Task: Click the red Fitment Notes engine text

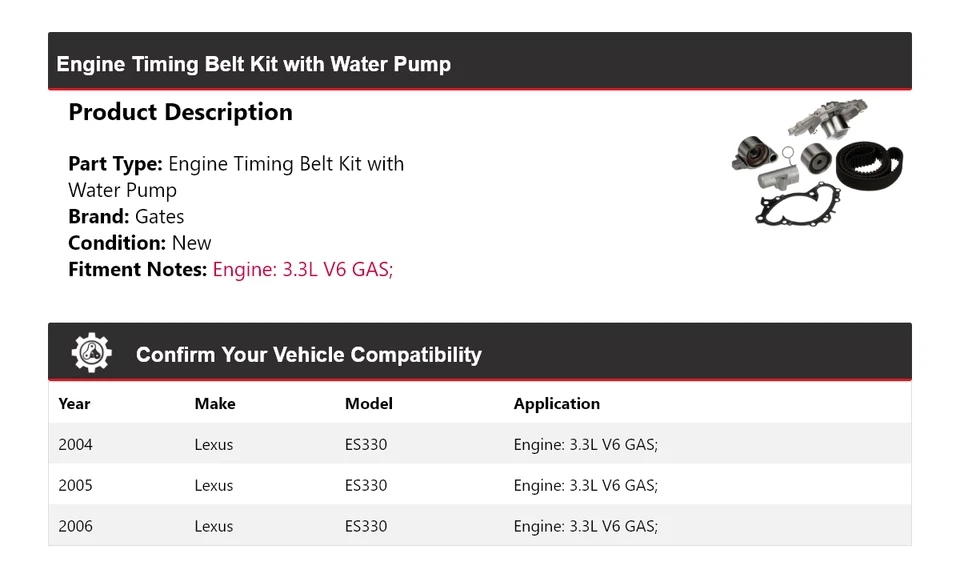Action: pyautogui.click(x=302, y=269)
